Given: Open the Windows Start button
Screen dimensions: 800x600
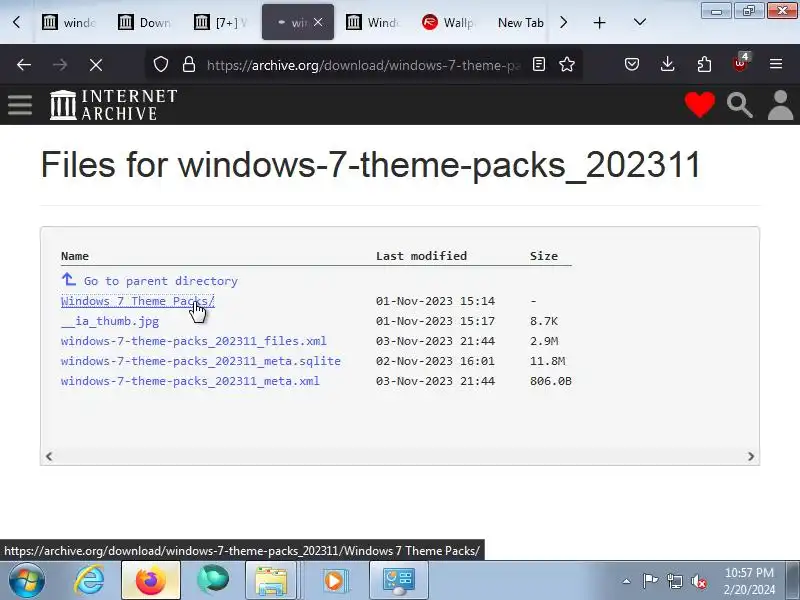Looking at the screenshot, I should tap(27, 580).
